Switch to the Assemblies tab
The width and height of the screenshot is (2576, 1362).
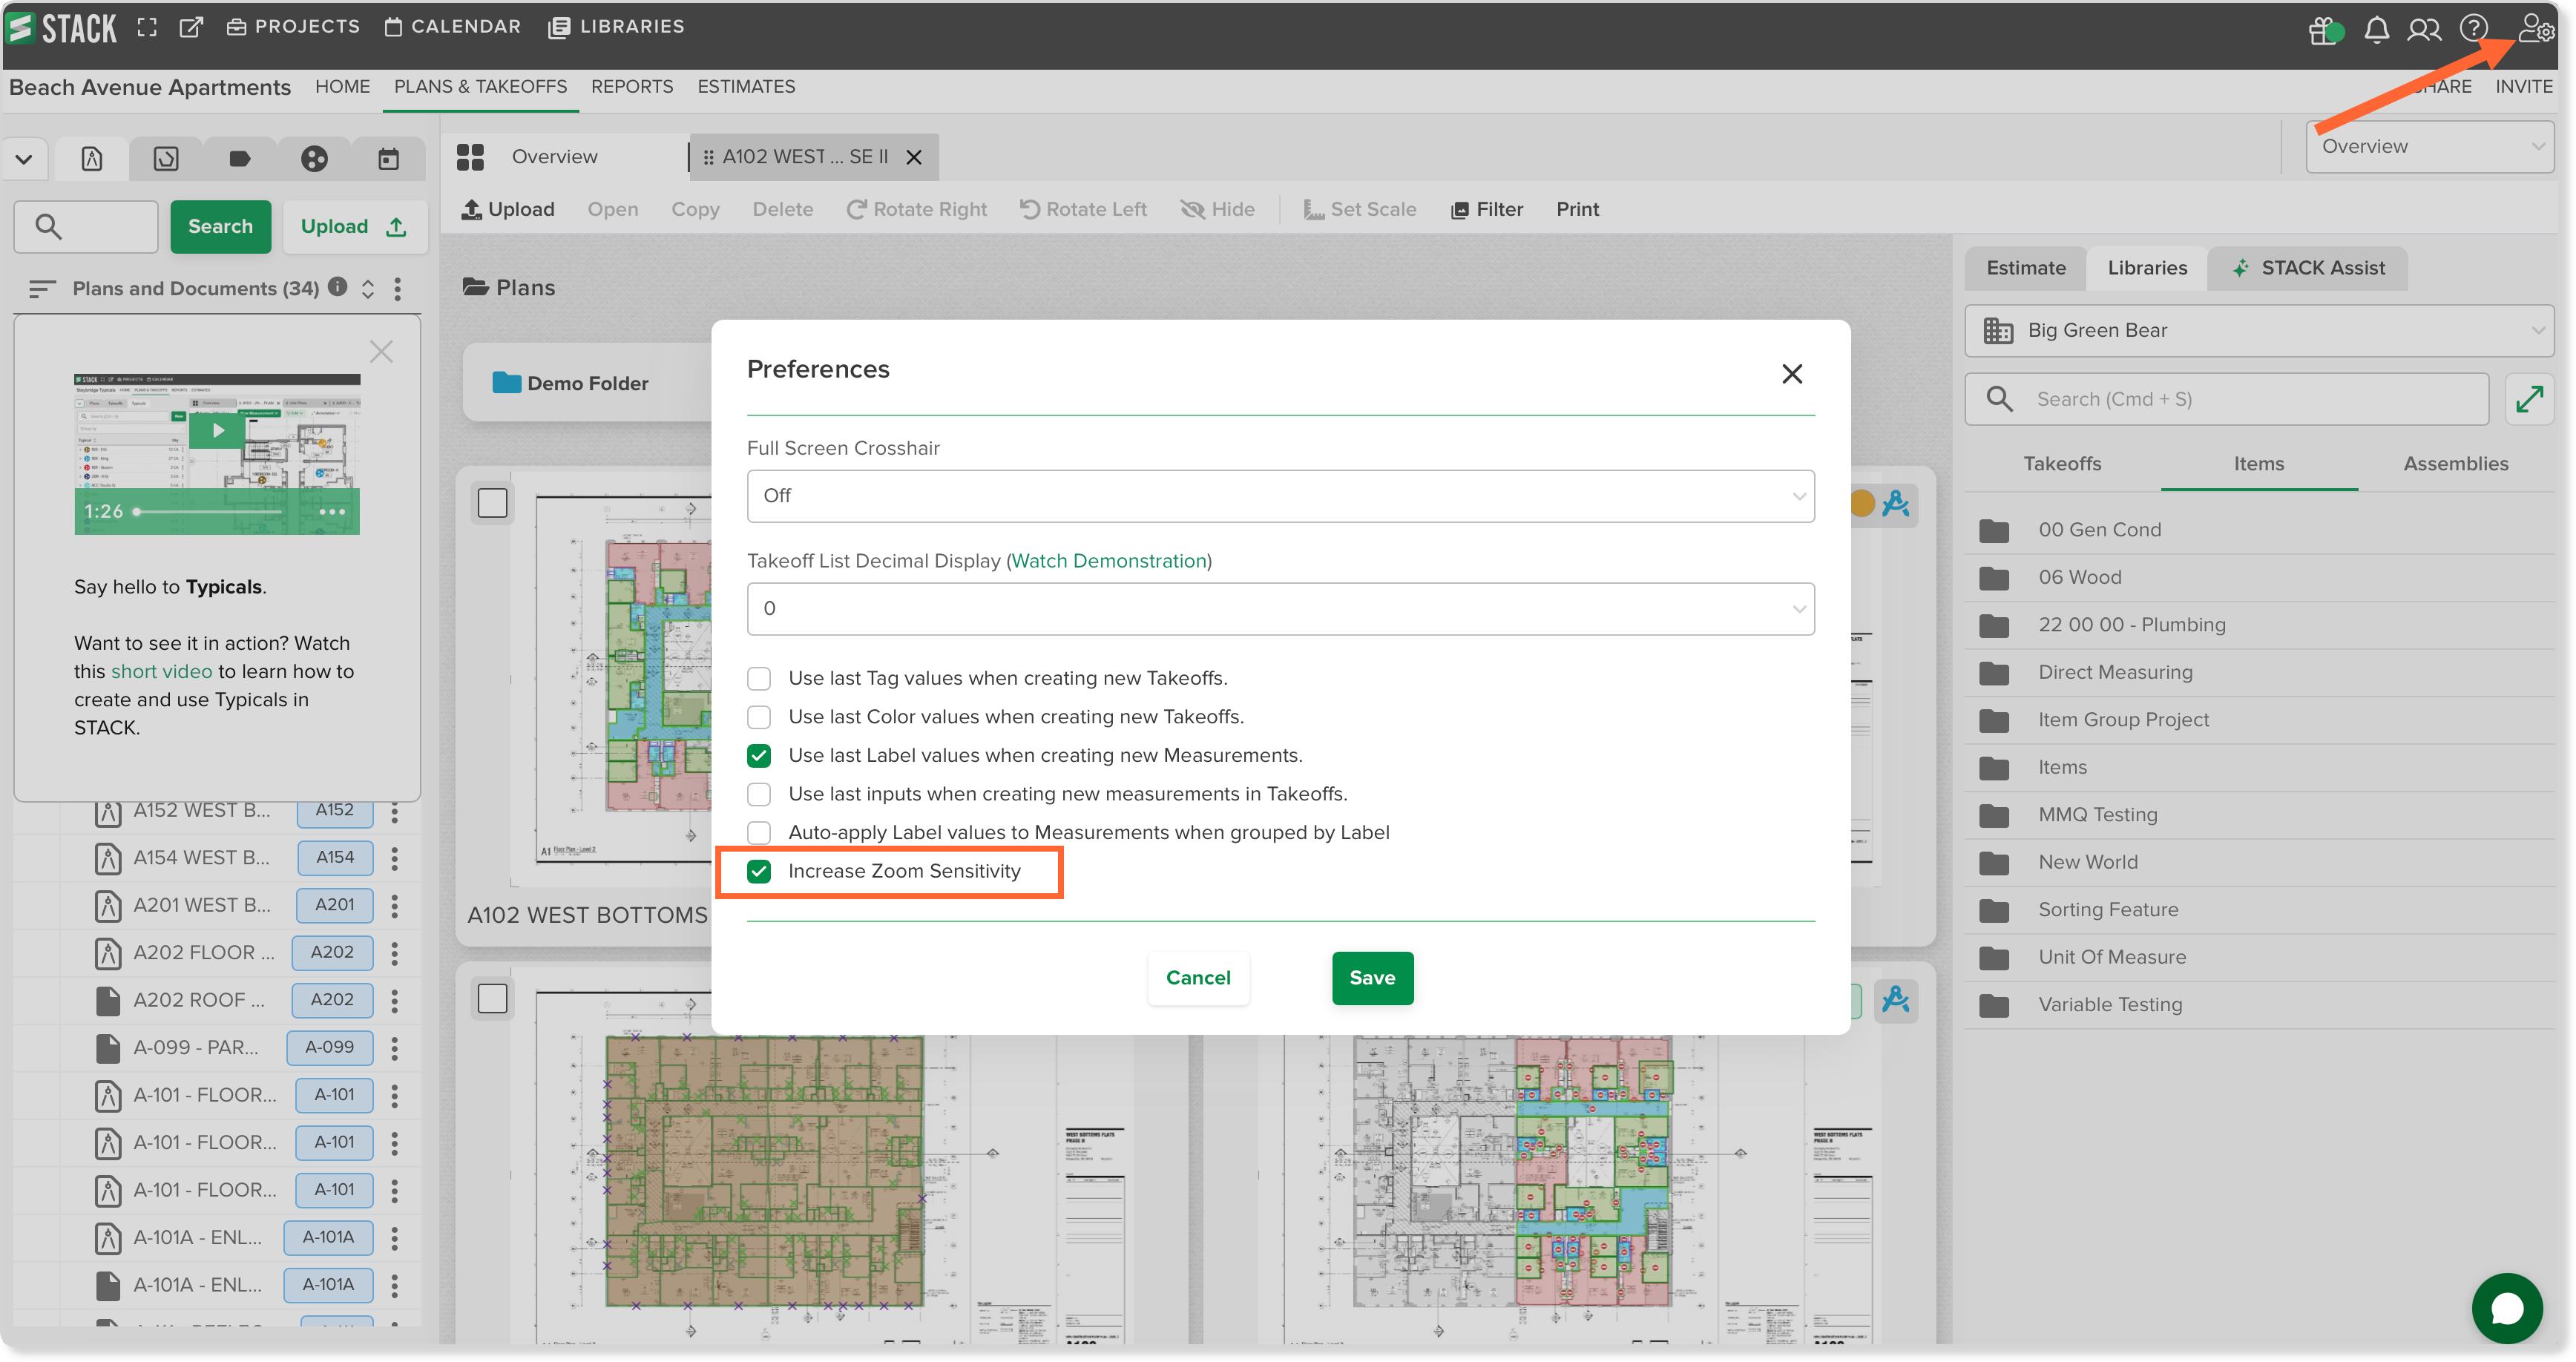(2456, 464)
